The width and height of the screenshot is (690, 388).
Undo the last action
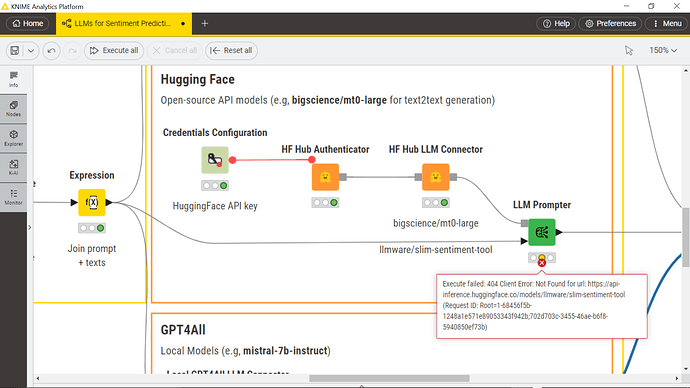click(x=51, y=51)
